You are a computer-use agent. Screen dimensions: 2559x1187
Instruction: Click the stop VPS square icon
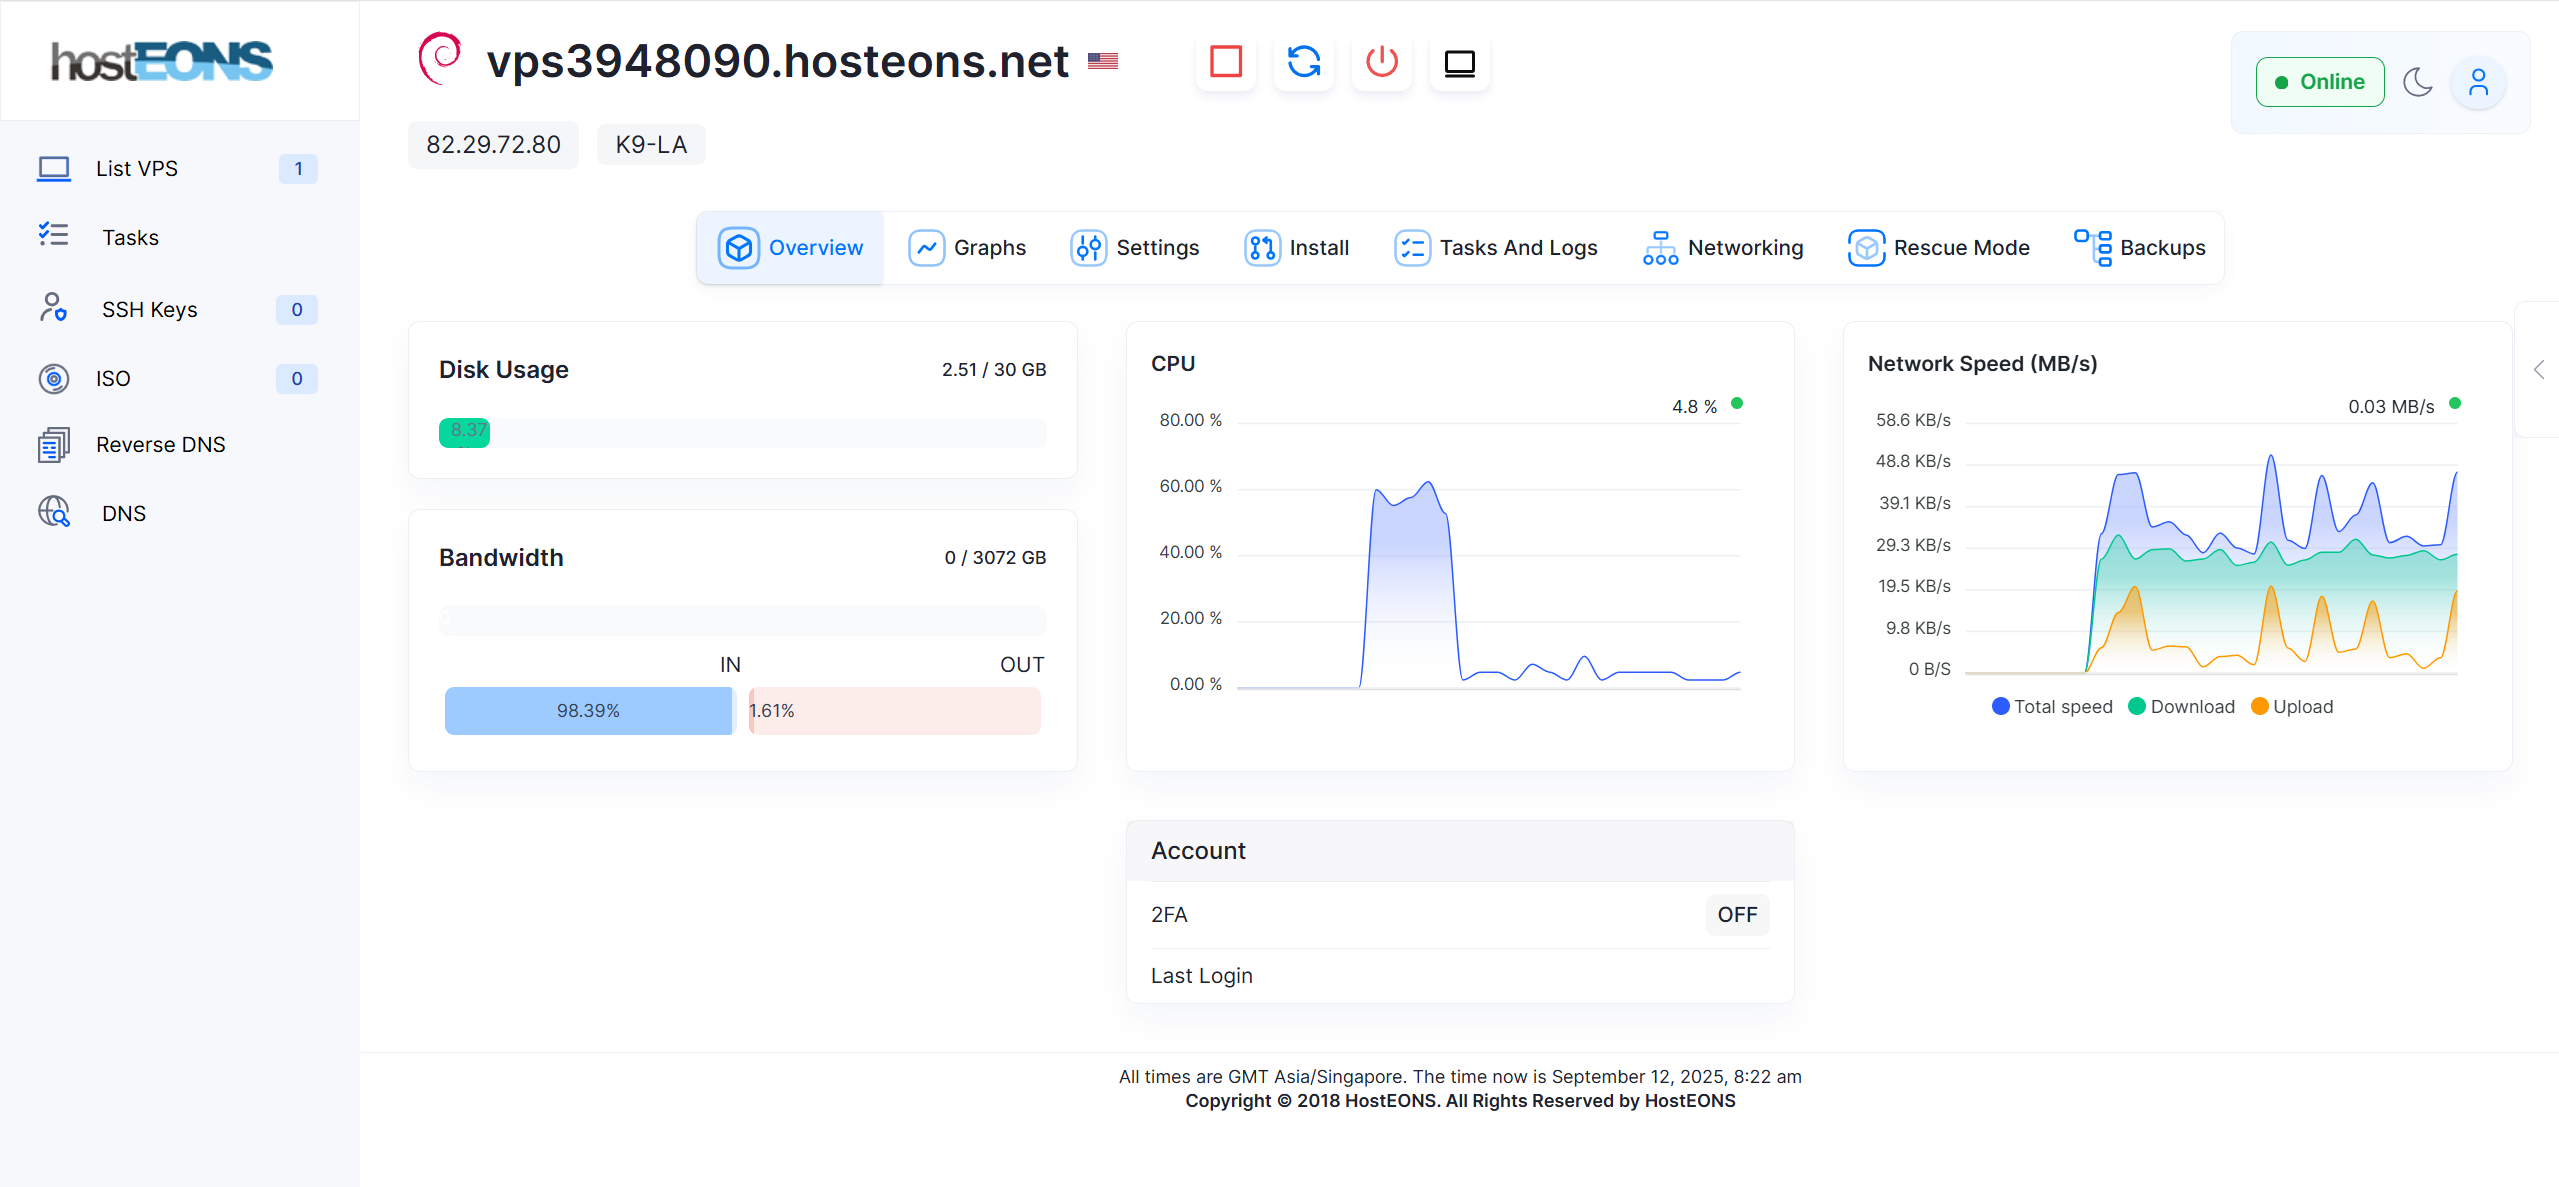tap(1226, 62)
